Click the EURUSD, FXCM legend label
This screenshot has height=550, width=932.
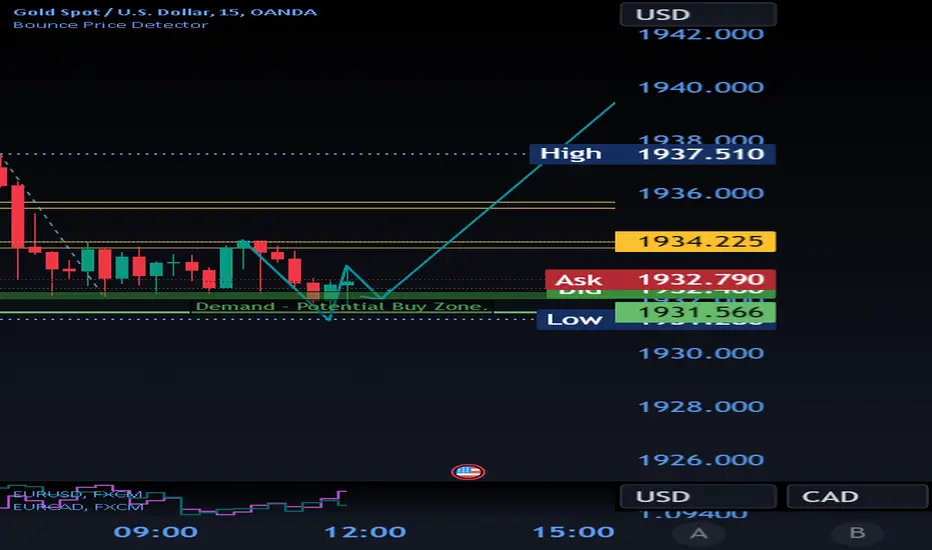click(77, 495)
